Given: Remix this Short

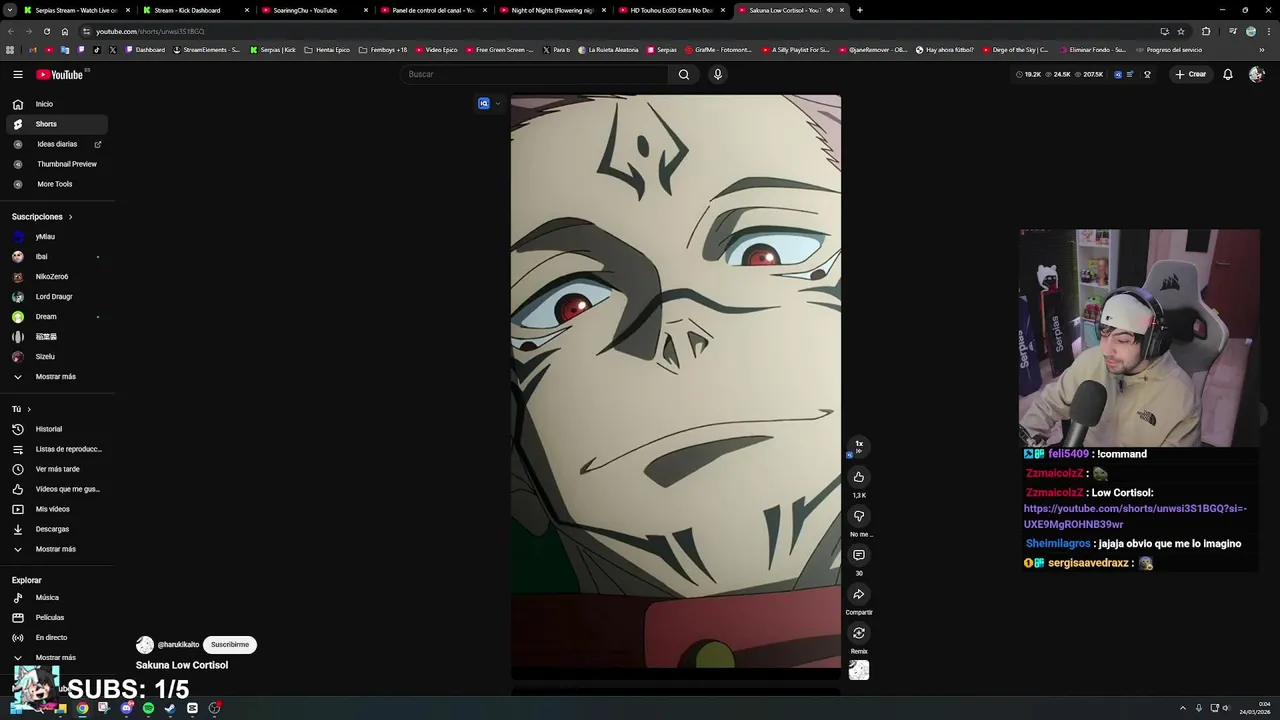Looking at the screenshot, I should (859, 633).
